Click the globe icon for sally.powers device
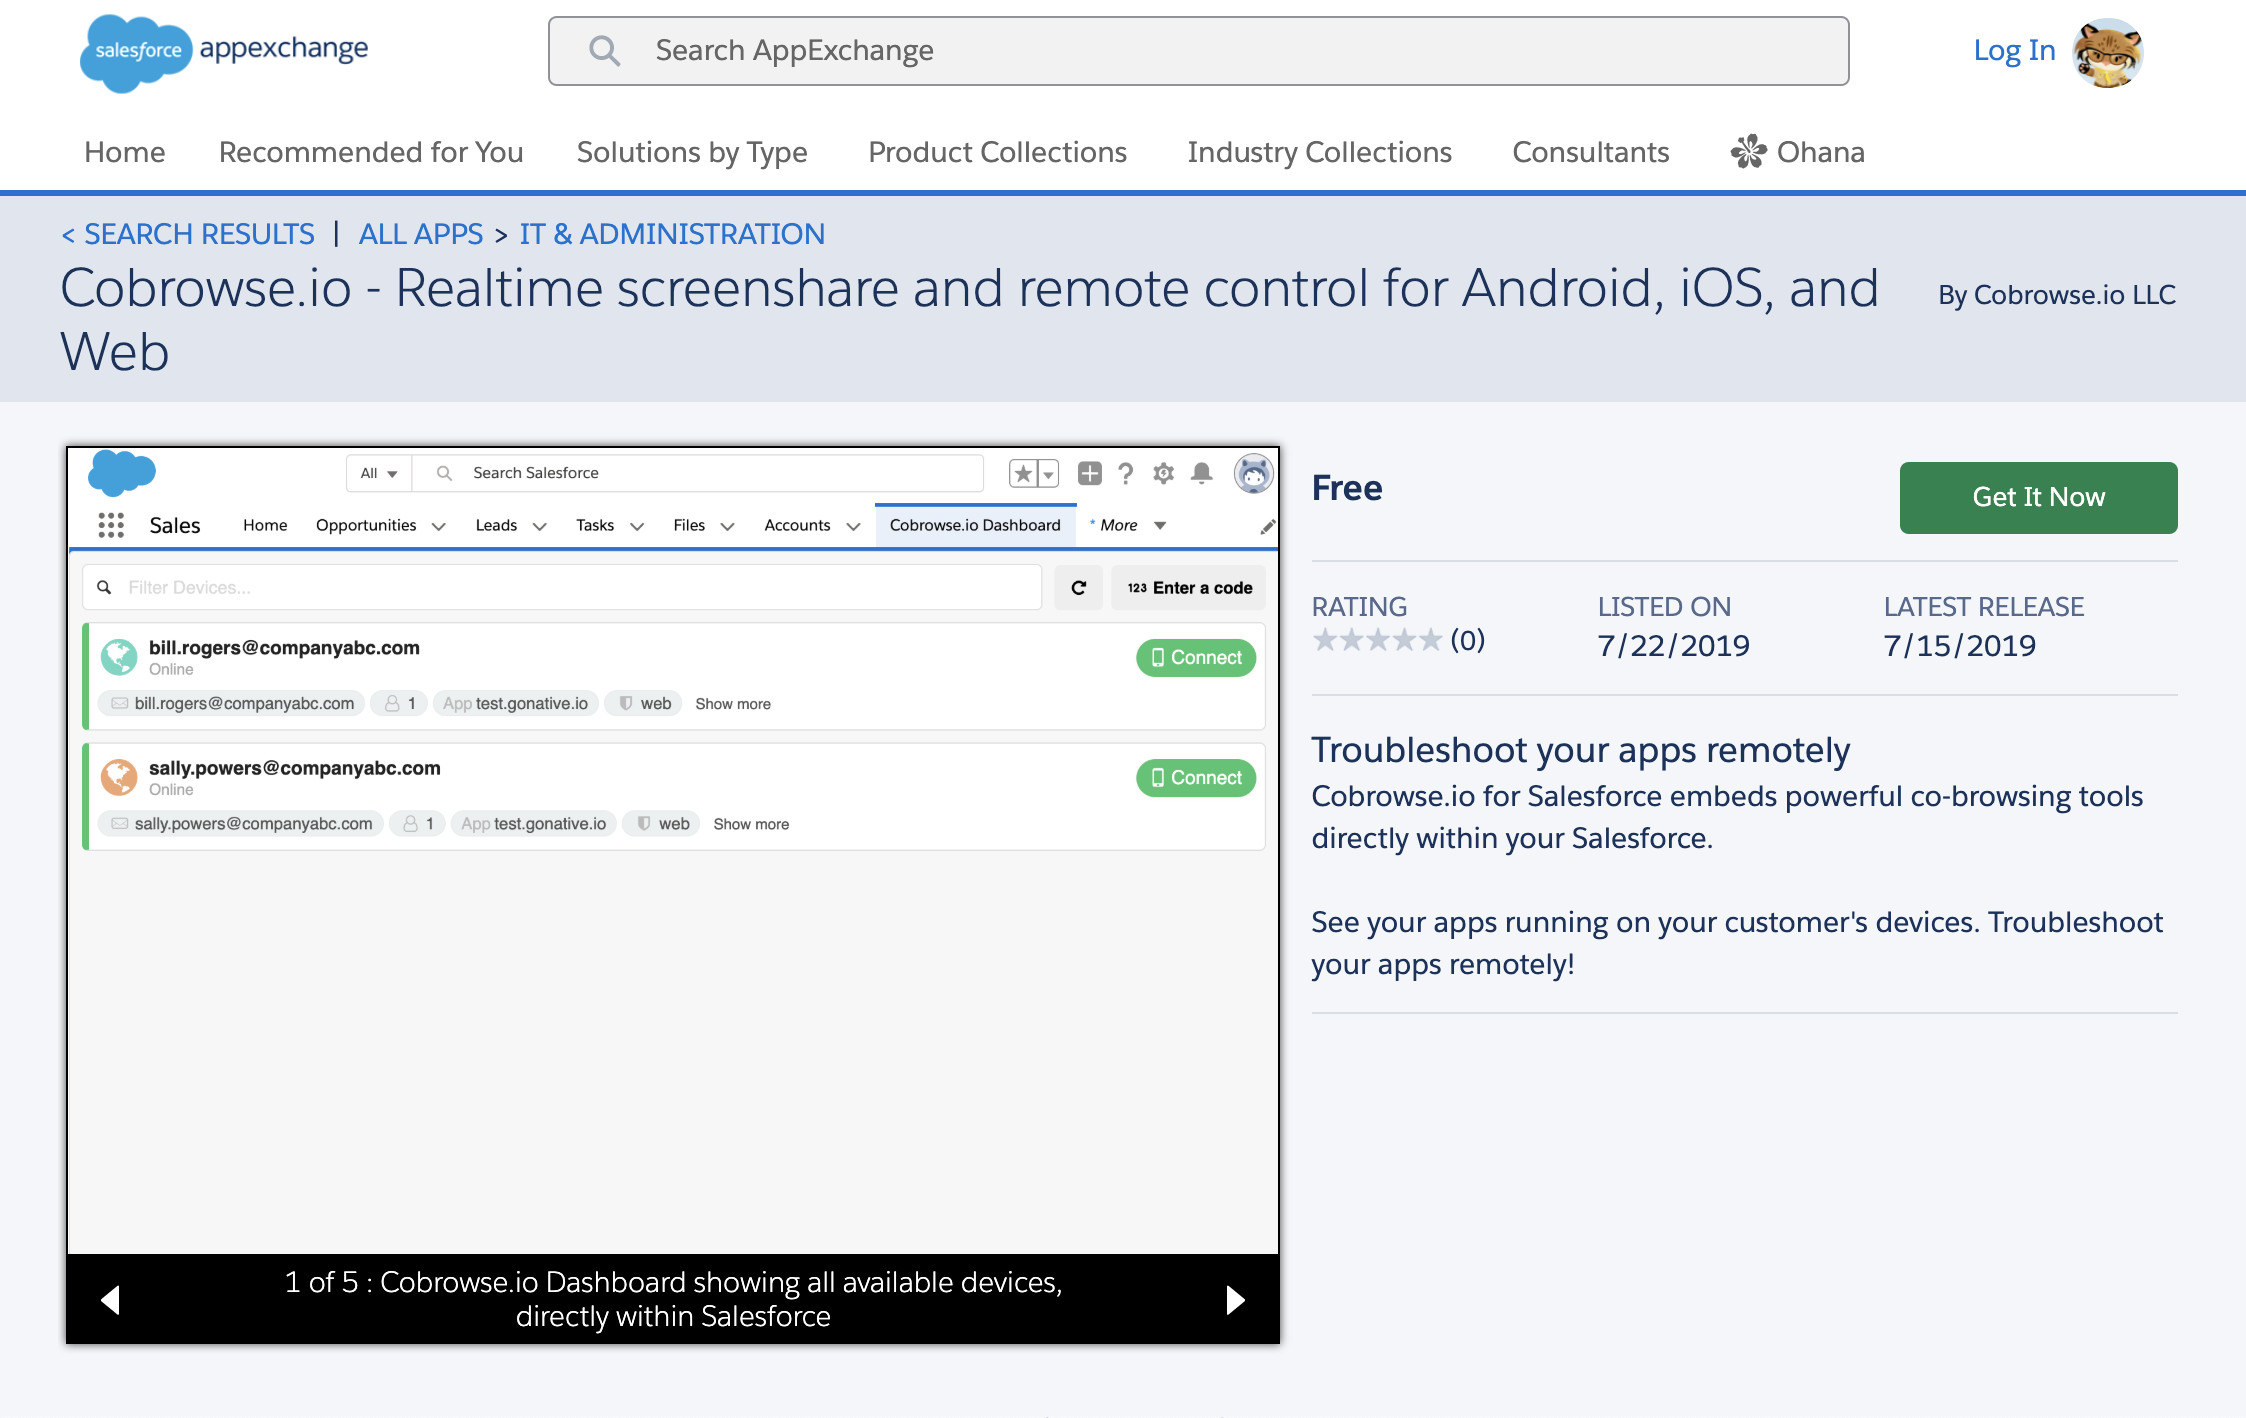Viewport: 2246px width, 1418px height. pos(119,777)
